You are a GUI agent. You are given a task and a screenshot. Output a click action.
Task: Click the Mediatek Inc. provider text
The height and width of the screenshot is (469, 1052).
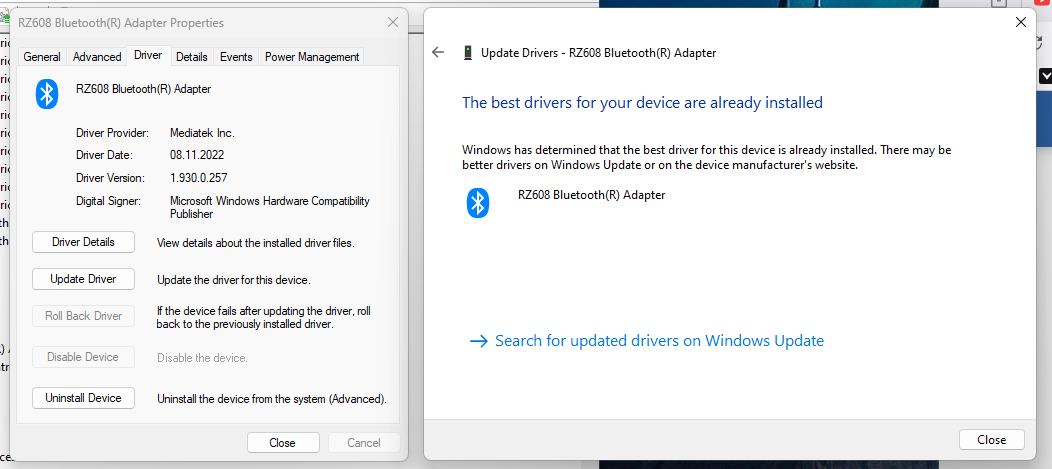(203, 133)
